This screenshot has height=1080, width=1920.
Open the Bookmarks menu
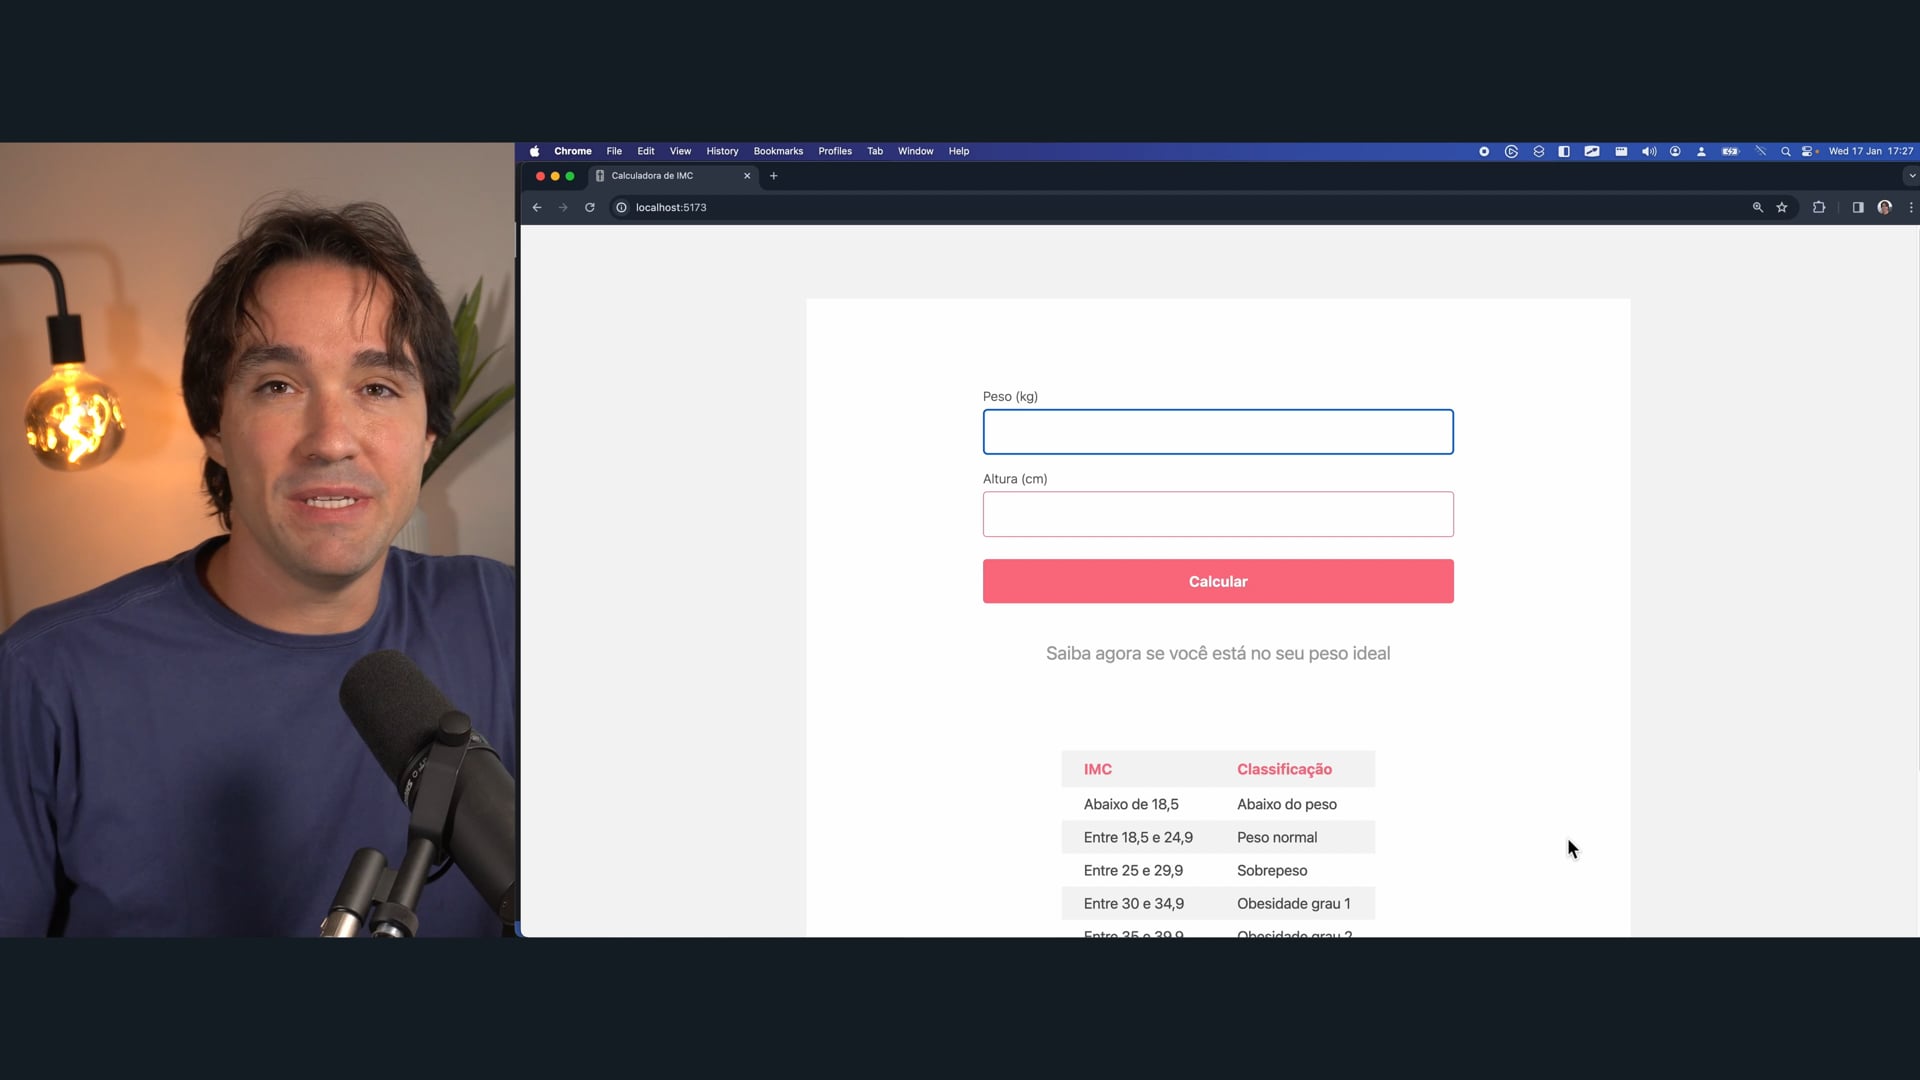point(778,151)
